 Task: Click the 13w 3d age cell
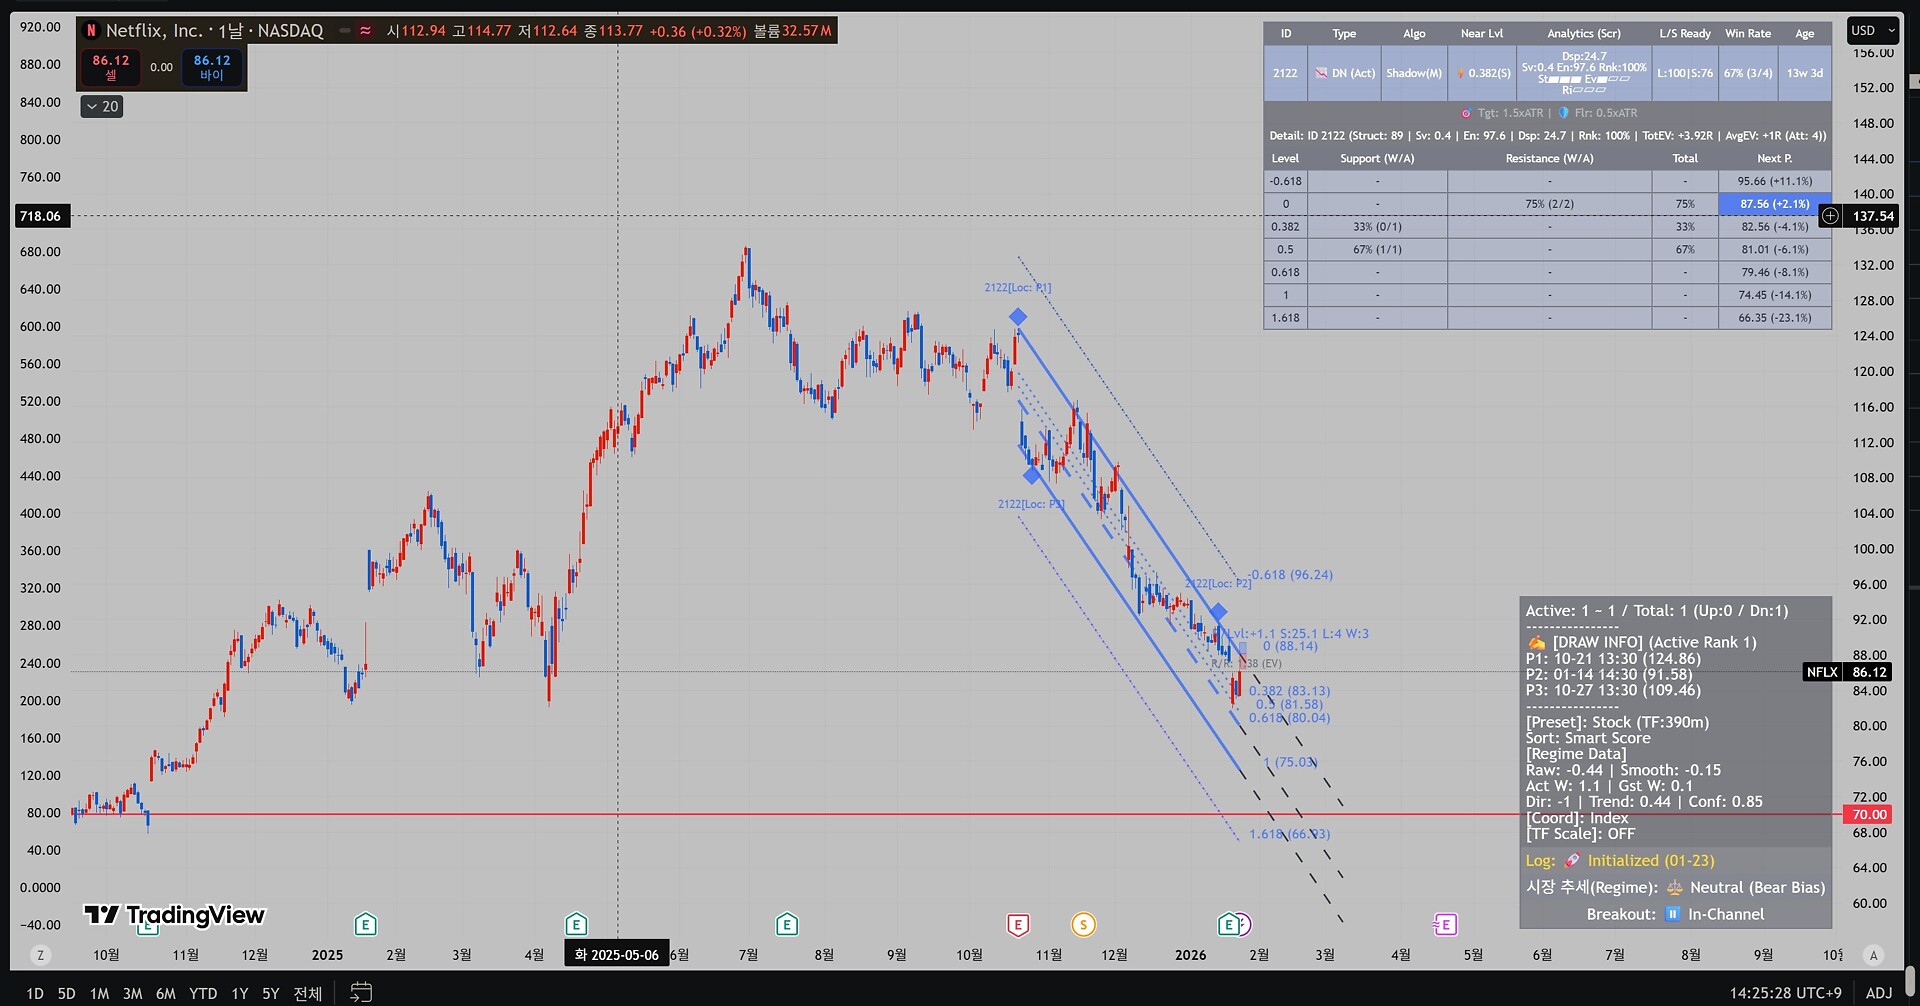[1805, 73]
